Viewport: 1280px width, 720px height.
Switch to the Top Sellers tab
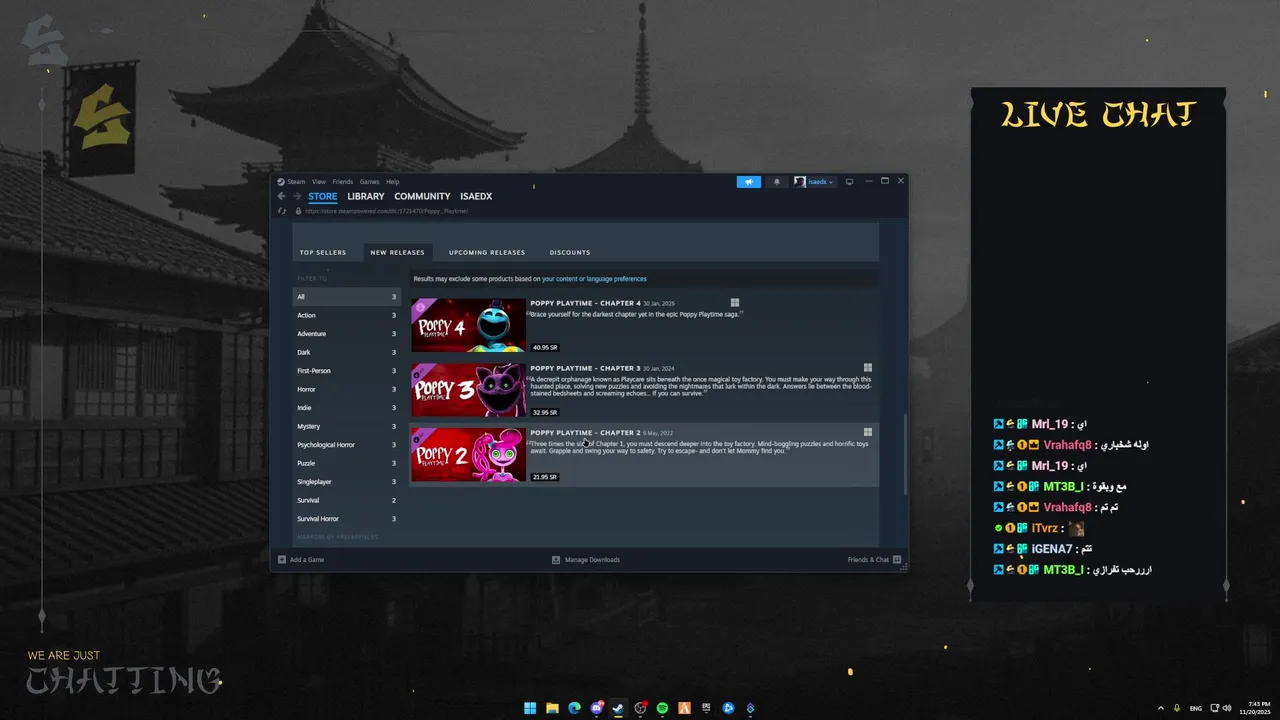click(x=323, y=252)
